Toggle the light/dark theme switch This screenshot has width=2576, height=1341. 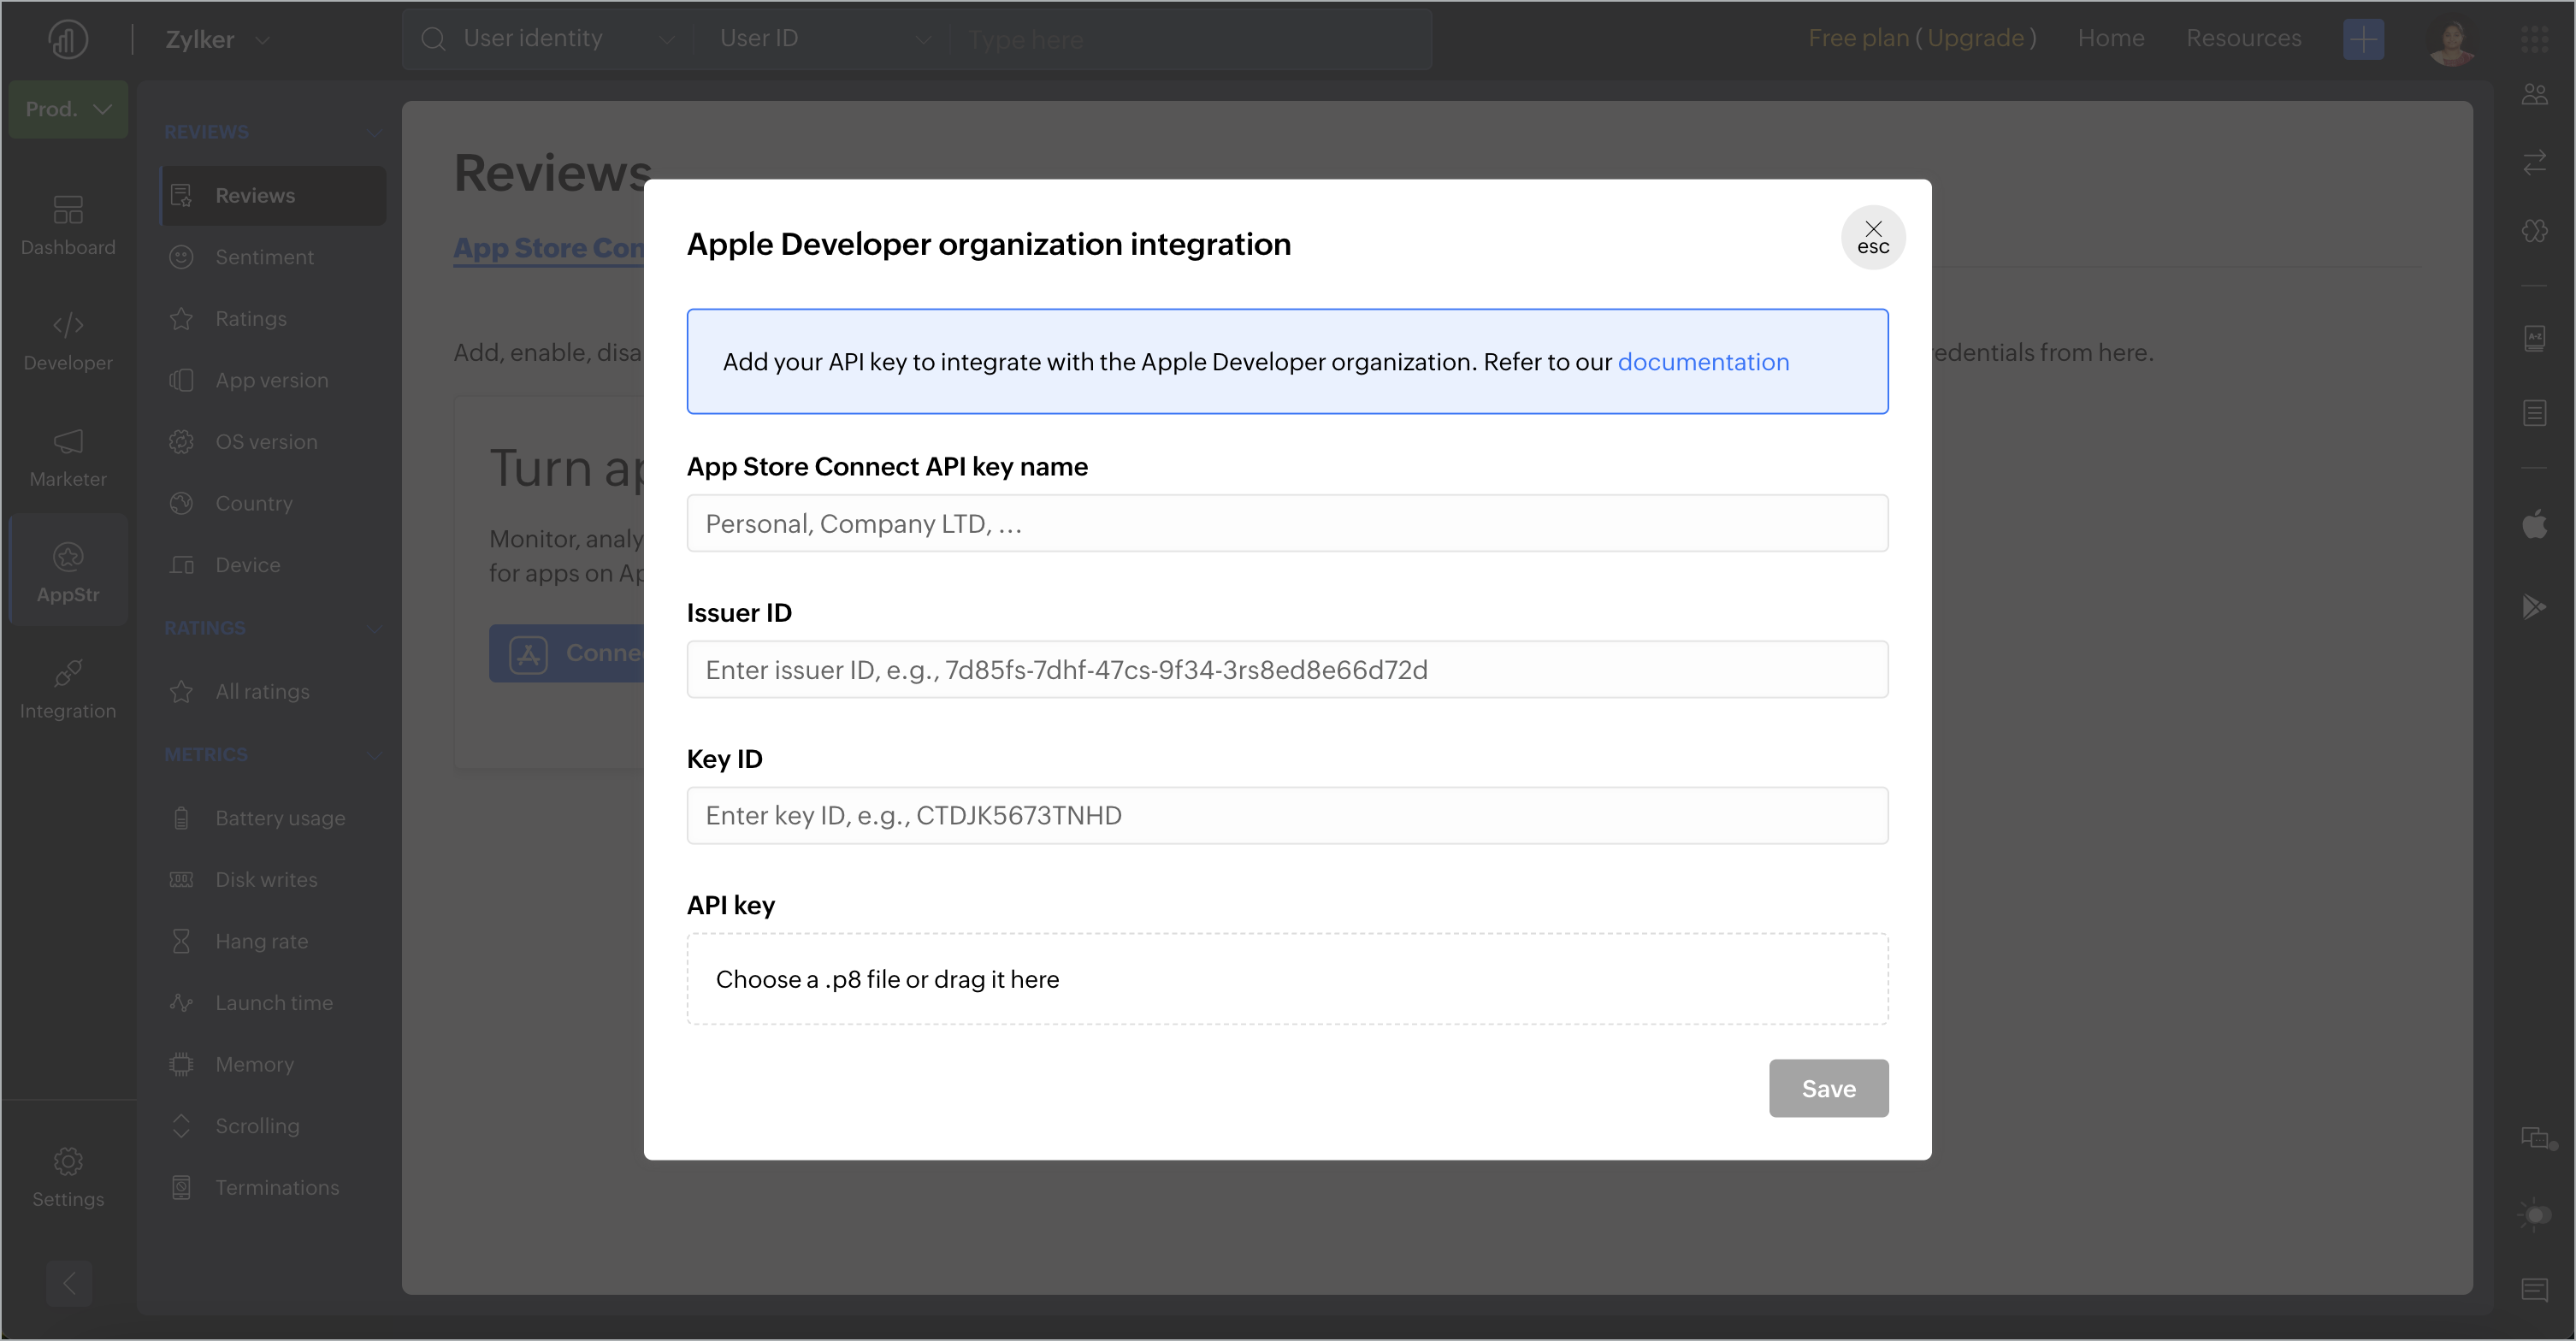coord(2534,1215)
